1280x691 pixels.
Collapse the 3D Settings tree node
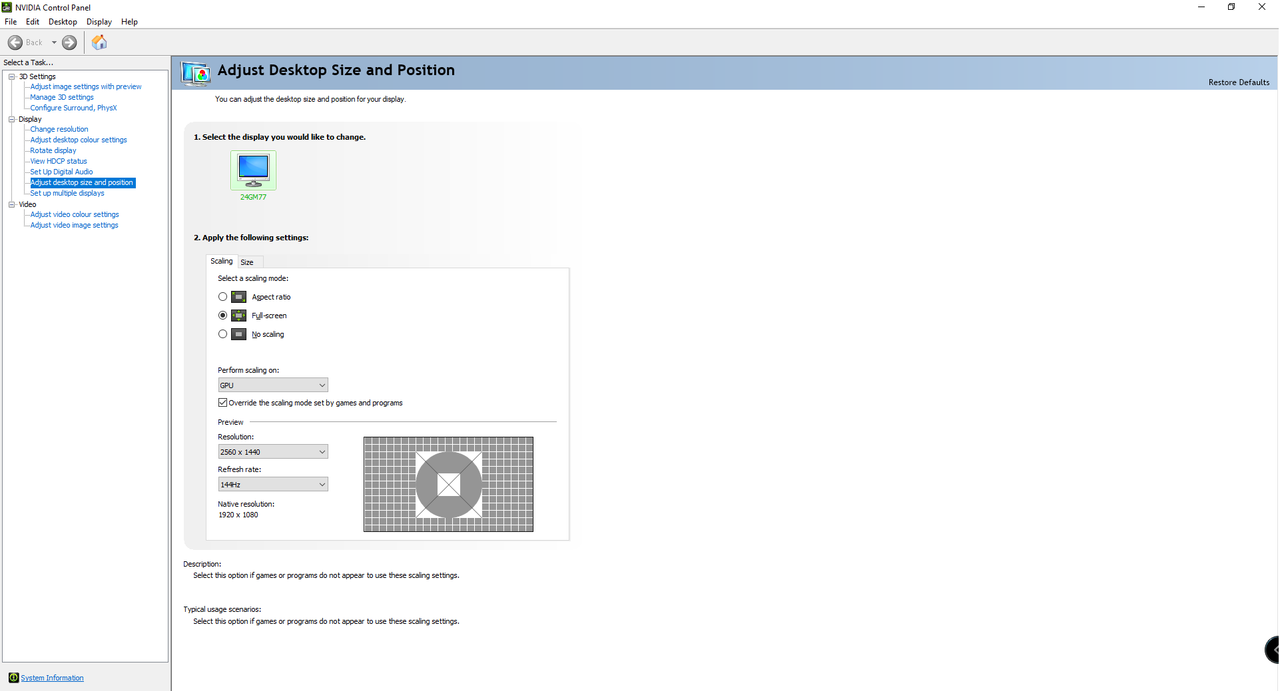12,76
